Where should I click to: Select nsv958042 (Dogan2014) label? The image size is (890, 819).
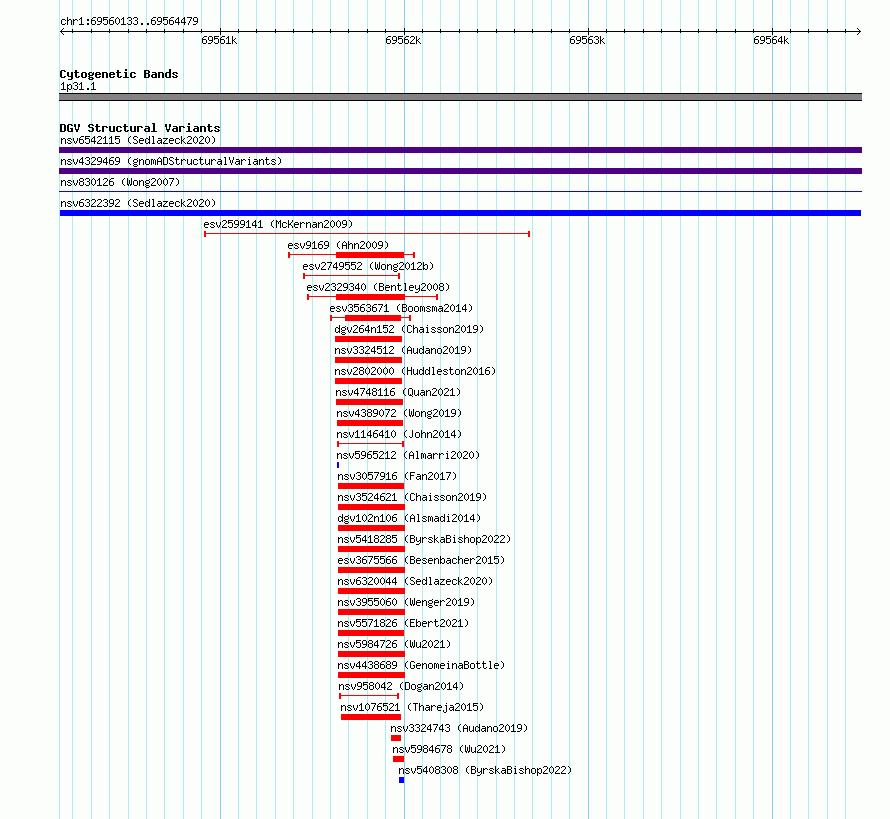(401, 686)
